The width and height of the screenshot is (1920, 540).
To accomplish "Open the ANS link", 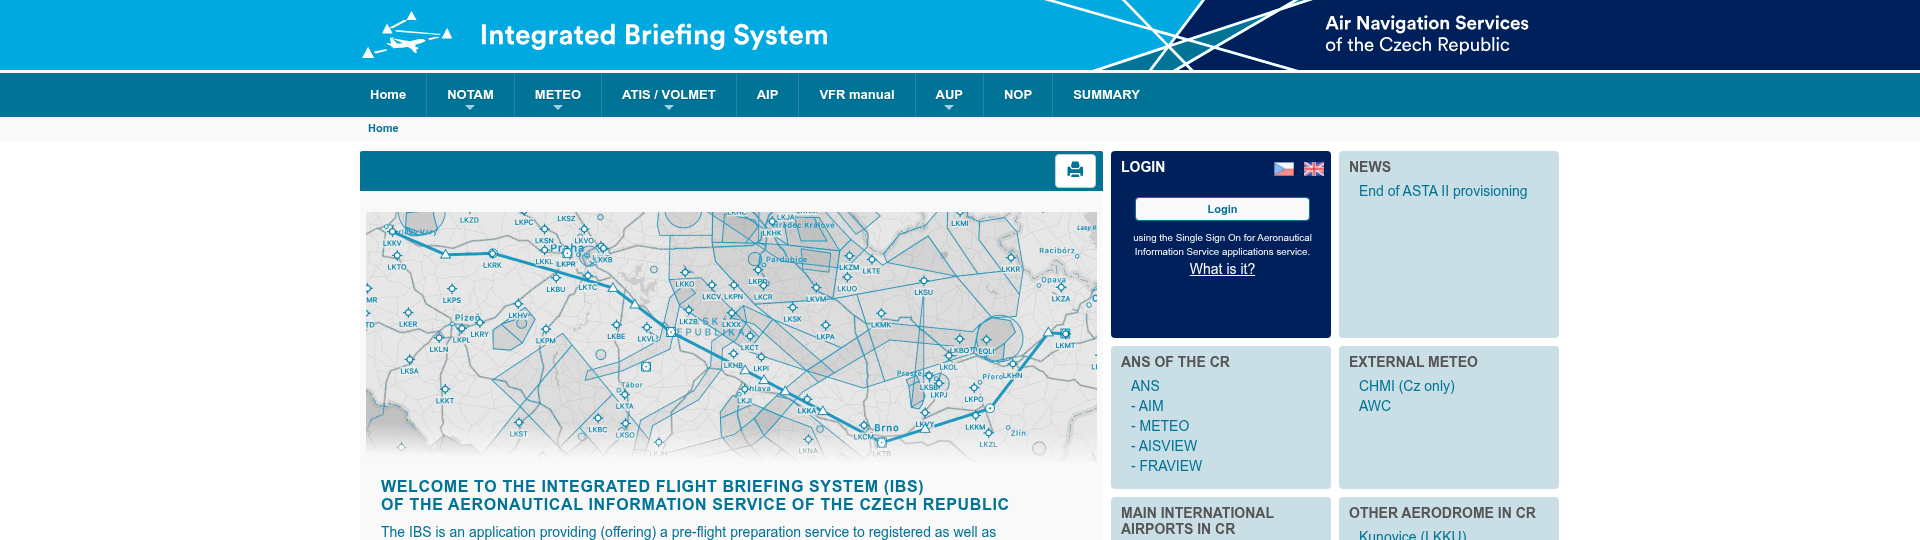I will [x=1145, y=386].
